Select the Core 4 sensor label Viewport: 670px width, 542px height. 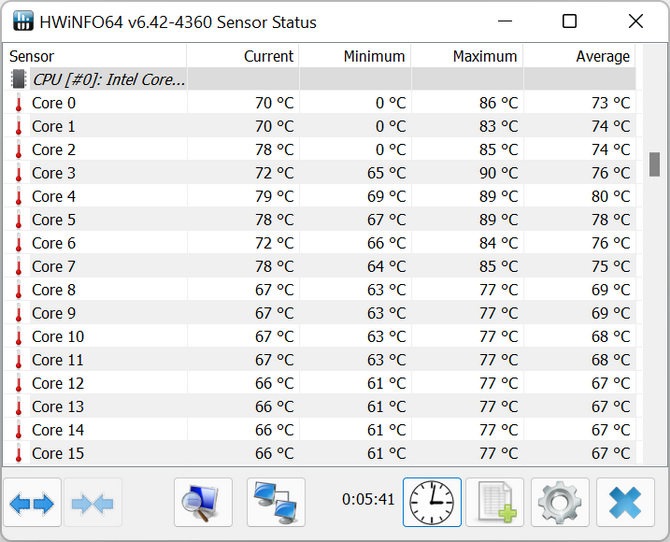click(x=54, y=197)
